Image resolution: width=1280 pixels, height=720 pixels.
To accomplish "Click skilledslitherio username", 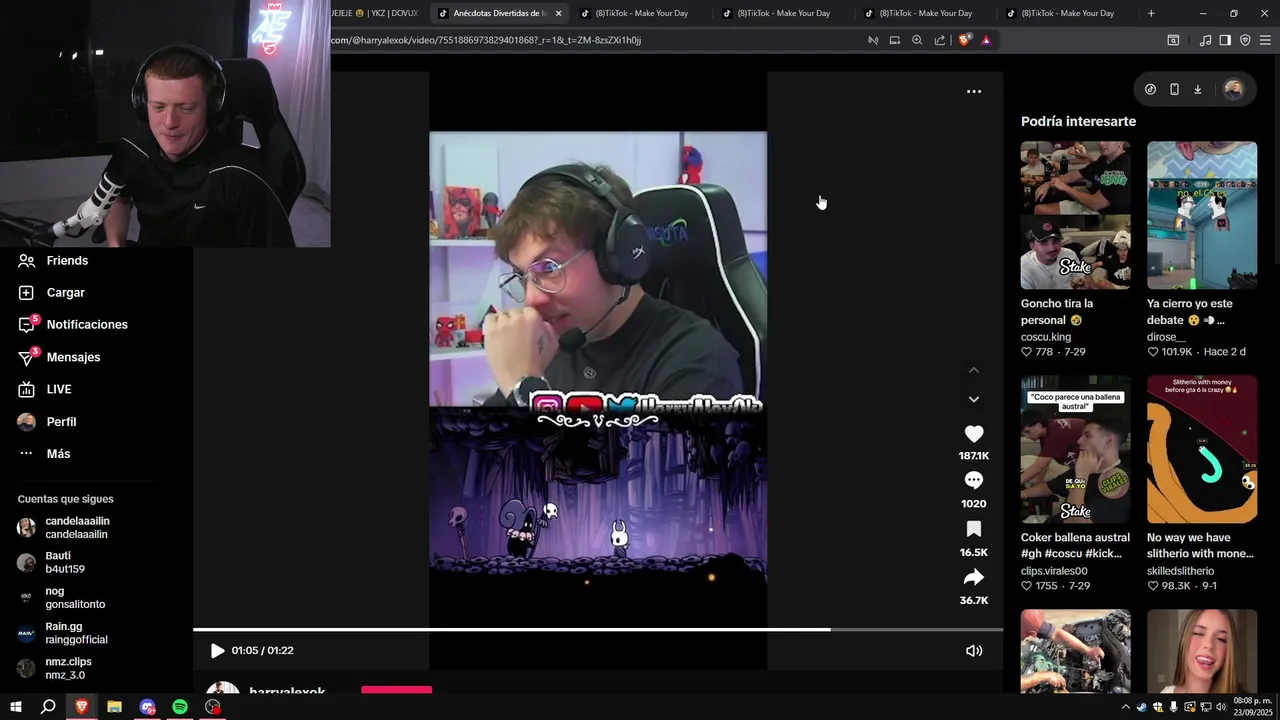I will (x=1180, y=571).
